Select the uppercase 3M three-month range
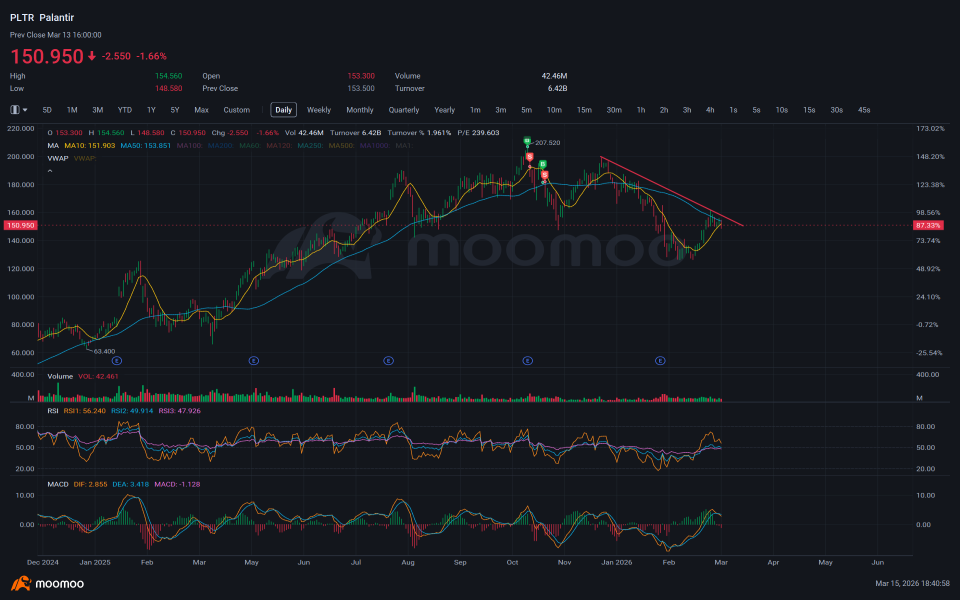 tap(97, 110)
